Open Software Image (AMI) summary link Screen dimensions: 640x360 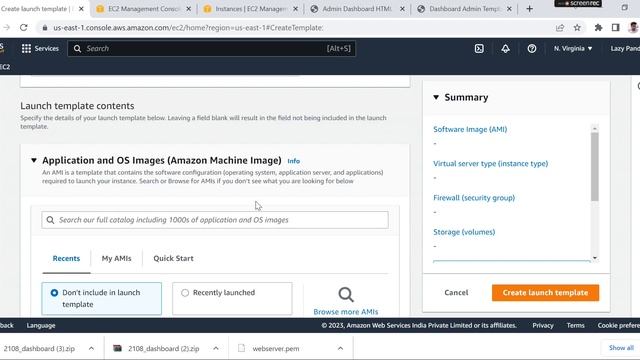tap(470, 129)
